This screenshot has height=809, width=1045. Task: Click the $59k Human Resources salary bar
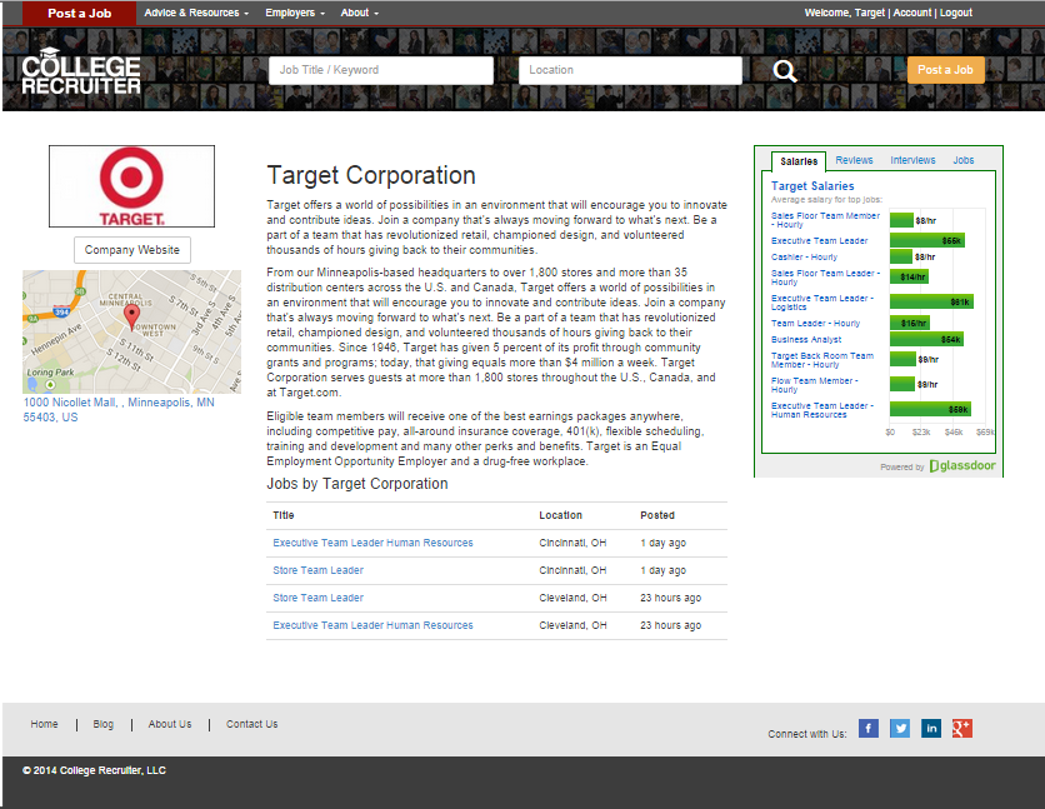(x=930, y=409)
